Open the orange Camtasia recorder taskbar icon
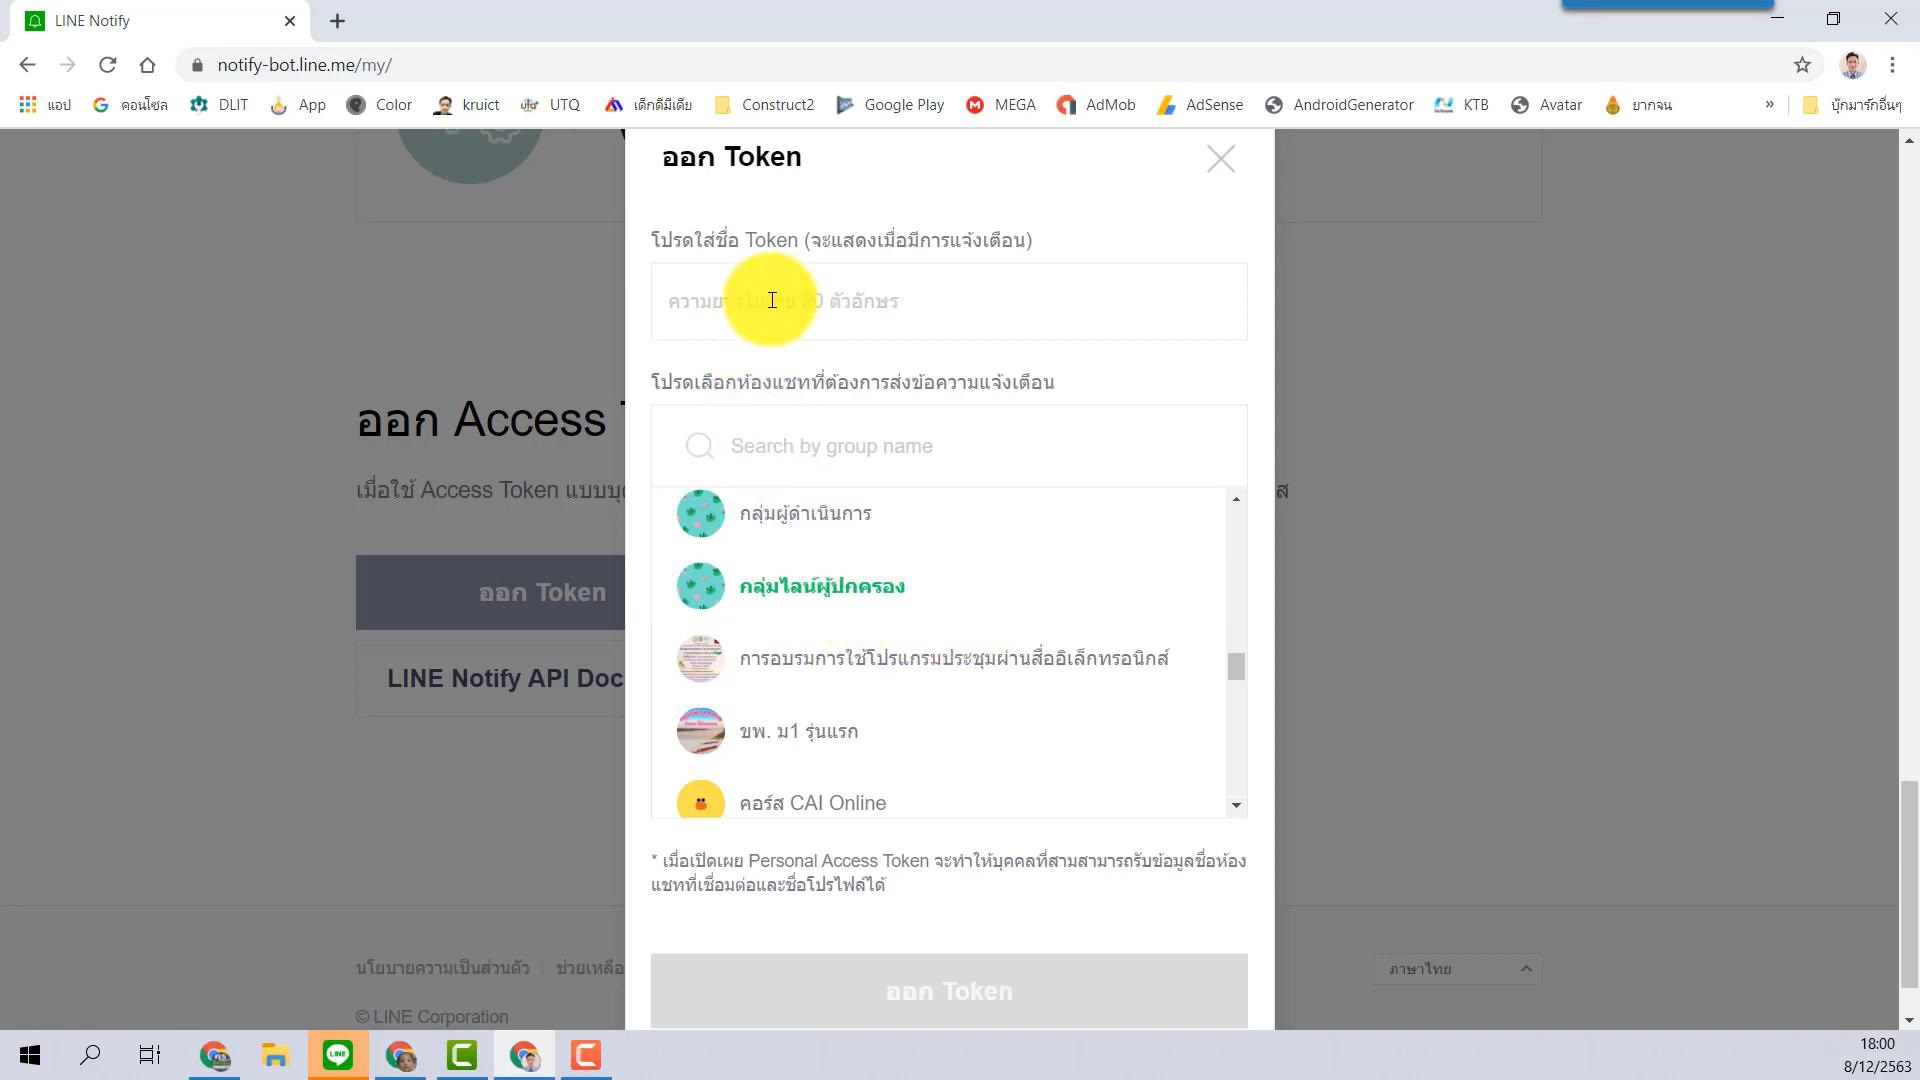Screen dimensions: 1920x1080 (x=586, y=1055)
